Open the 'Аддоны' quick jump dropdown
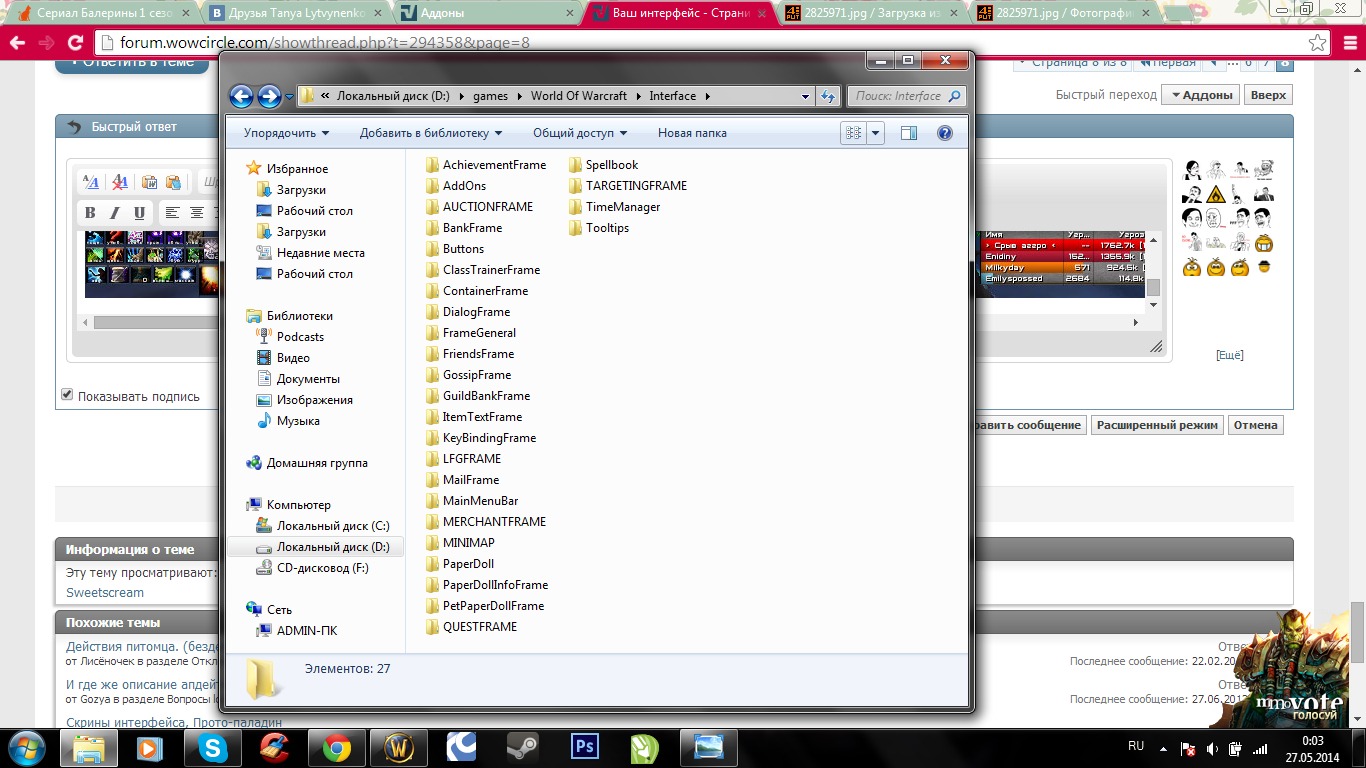1366x768 pixels. 1200,95
